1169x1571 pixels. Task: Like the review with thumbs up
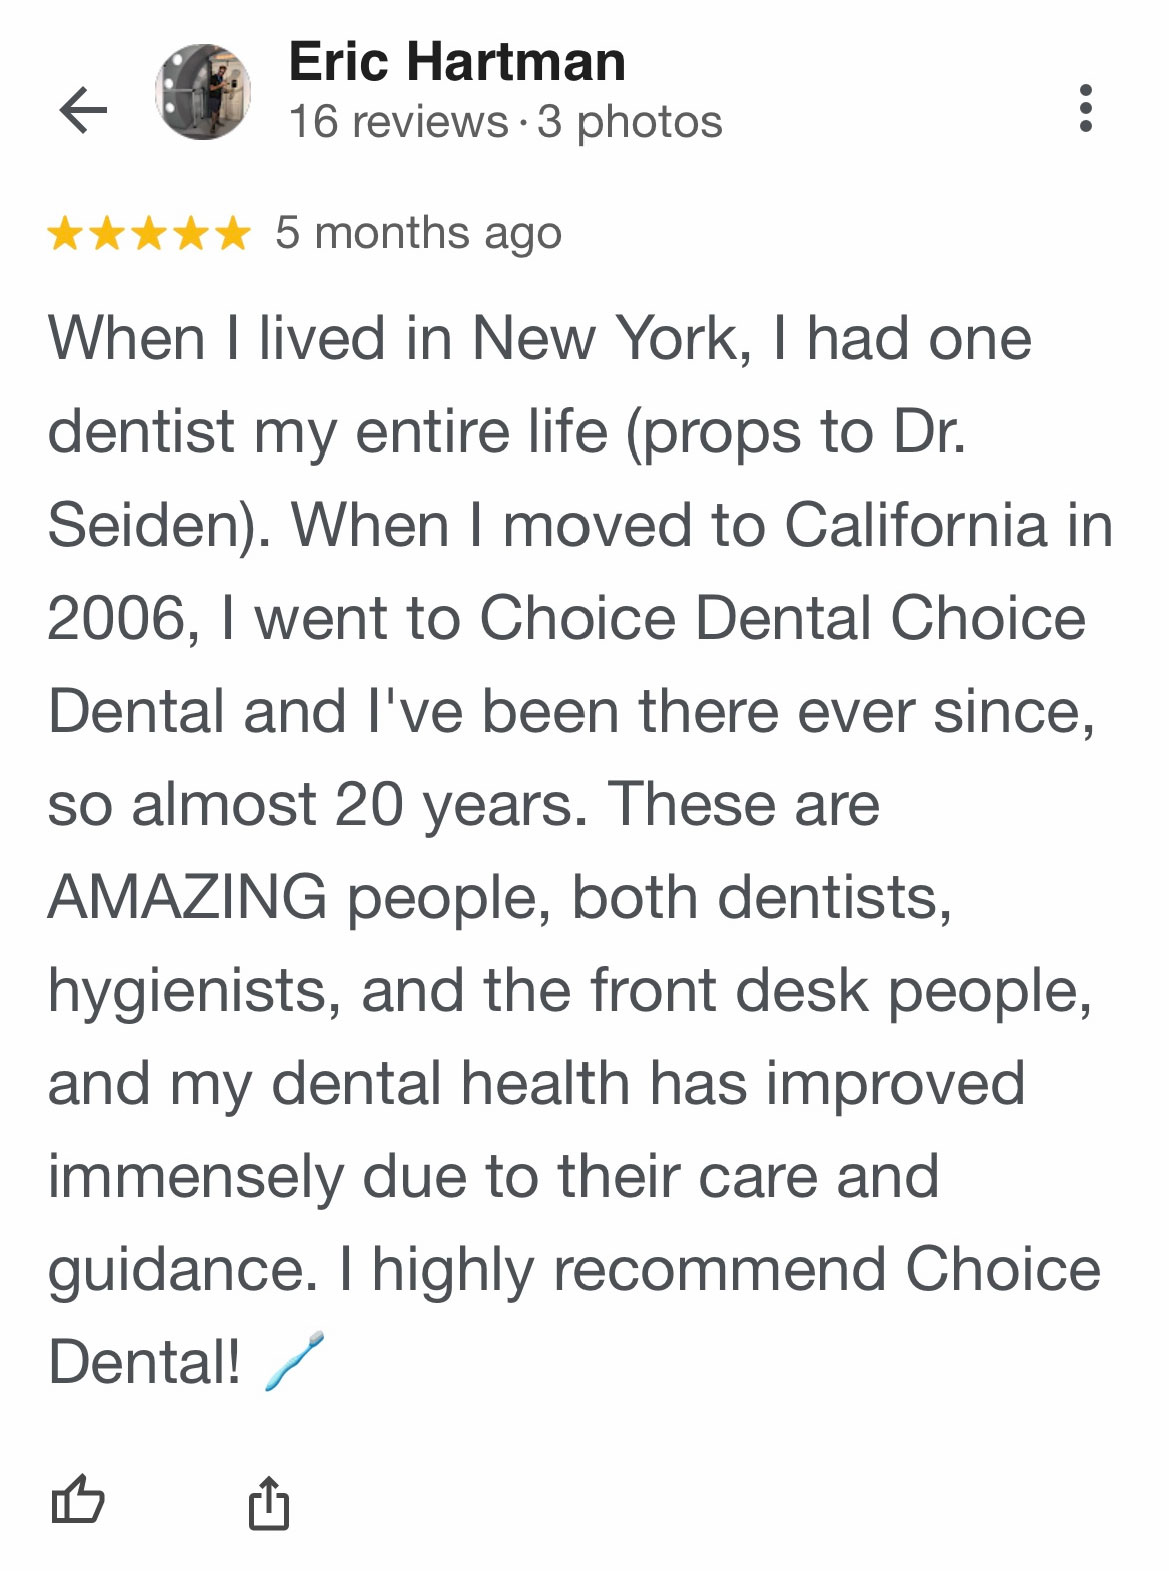click(x=77, y=1500)
